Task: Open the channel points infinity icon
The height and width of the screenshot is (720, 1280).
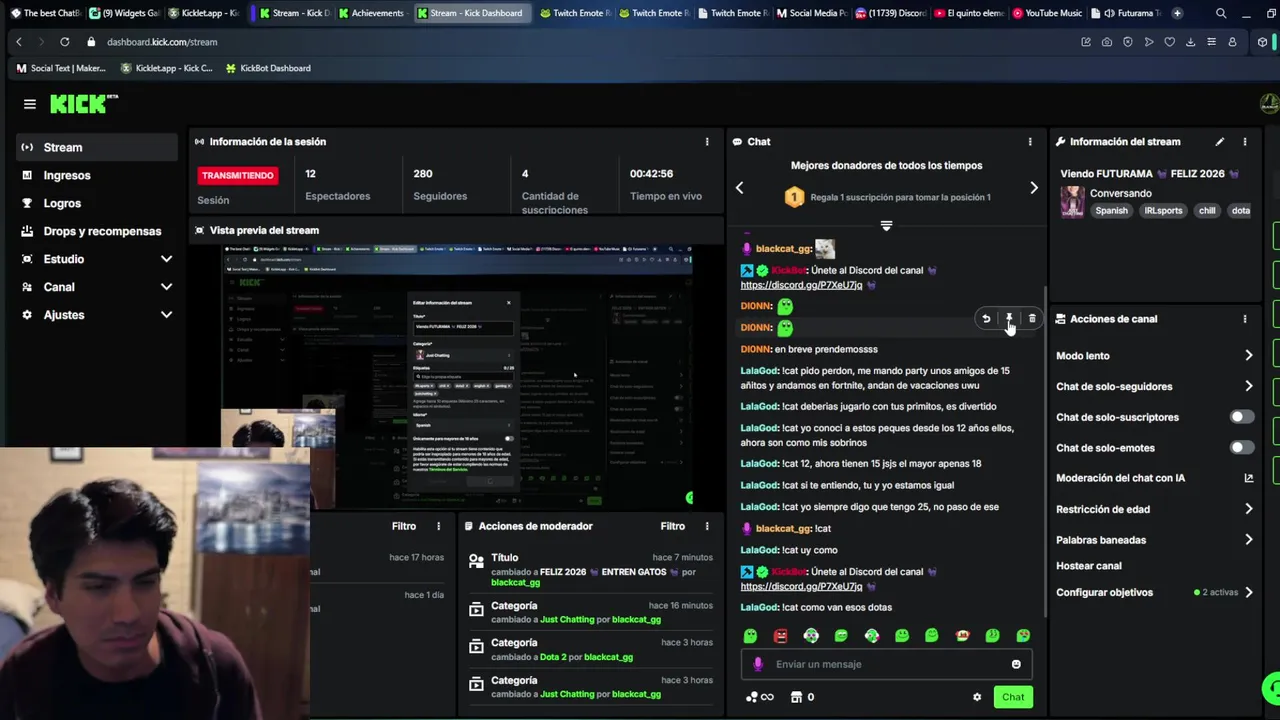Action: pos(760,697)
